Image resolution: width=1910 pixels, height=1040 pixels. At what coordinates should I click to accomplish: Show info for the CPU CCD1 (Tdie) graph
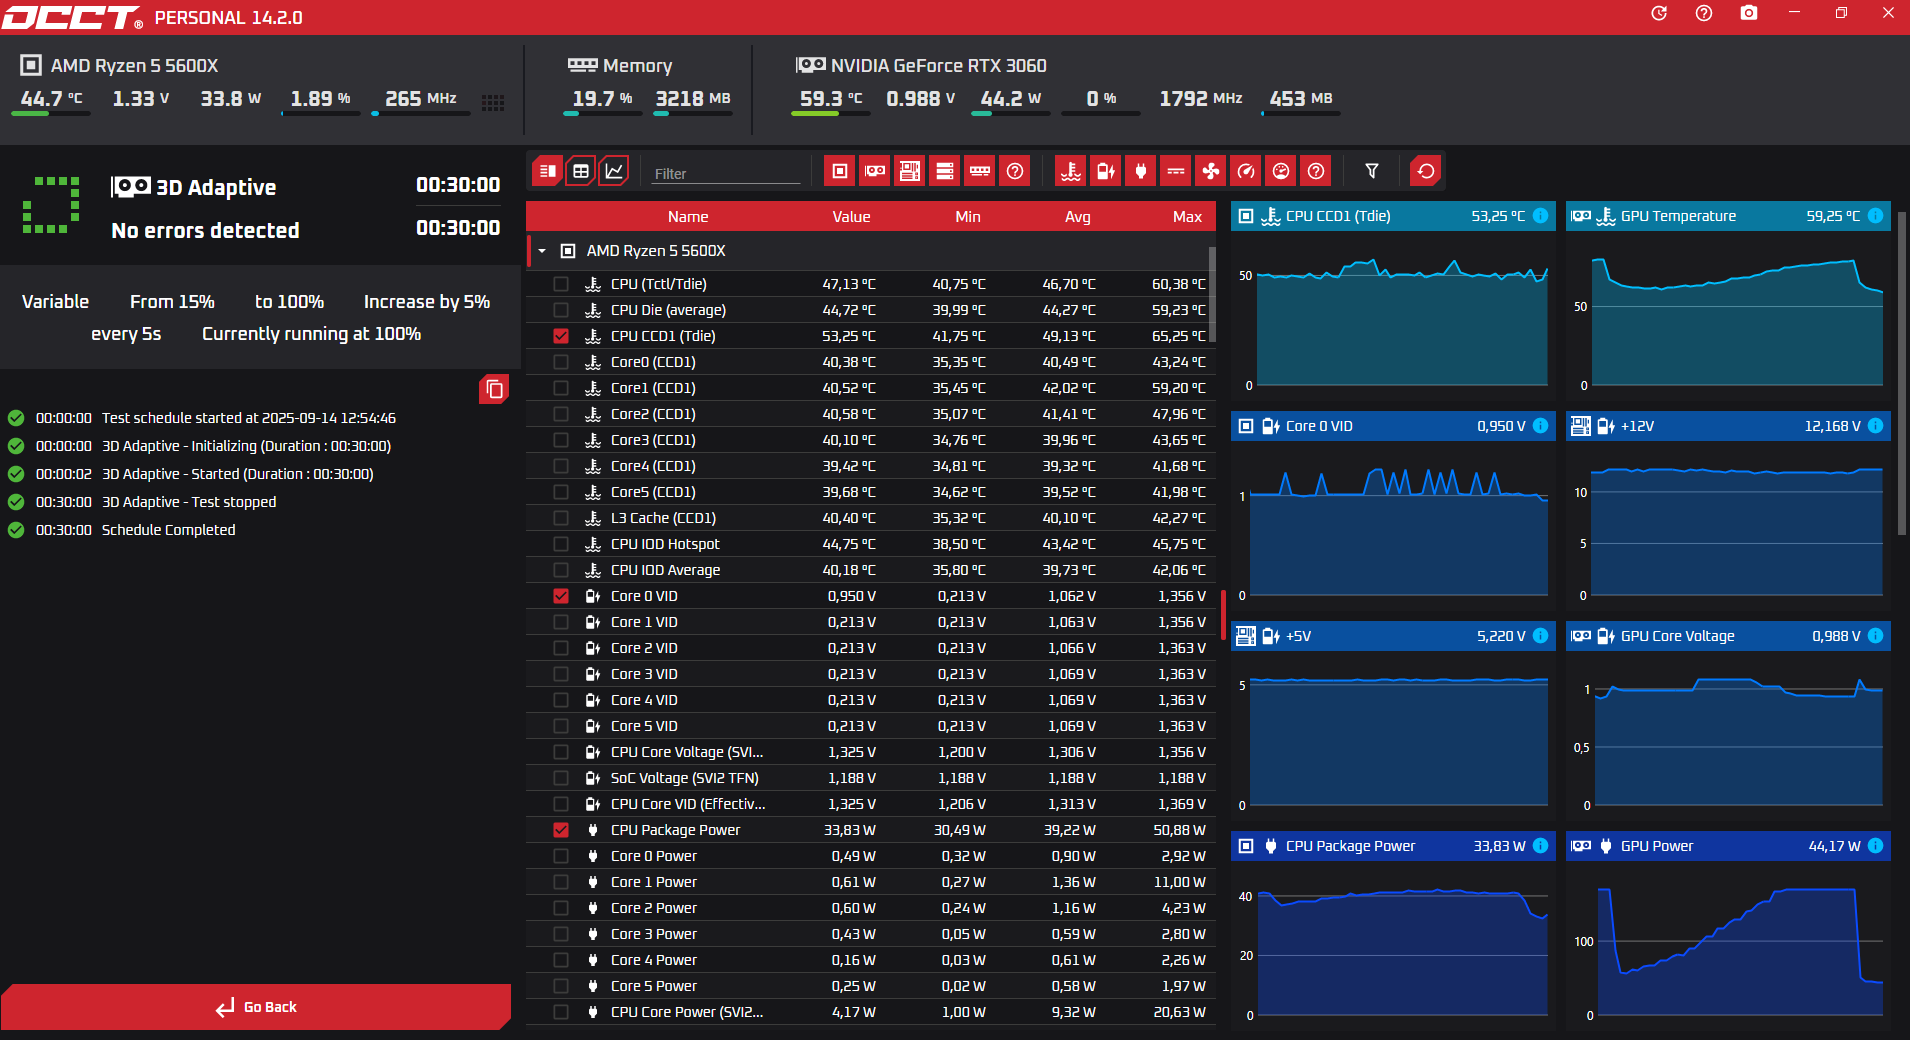[1541, 216]
